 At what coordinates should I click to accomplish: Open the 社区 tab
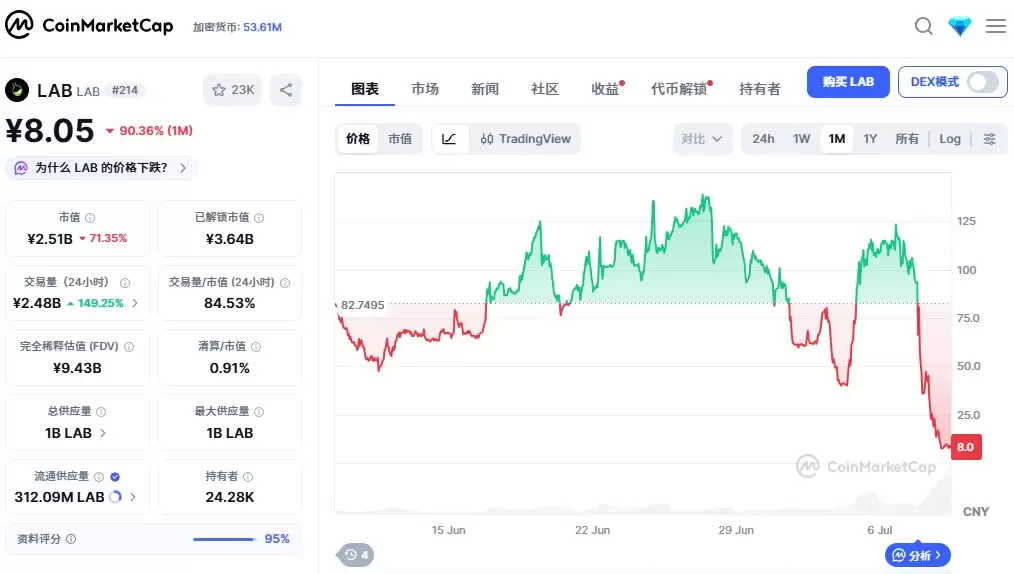[x=545, y=89]
